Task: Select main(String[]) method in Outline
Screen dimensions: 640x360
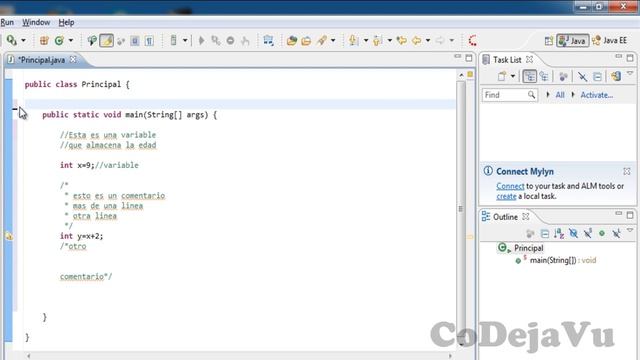Action: point(556,260)
